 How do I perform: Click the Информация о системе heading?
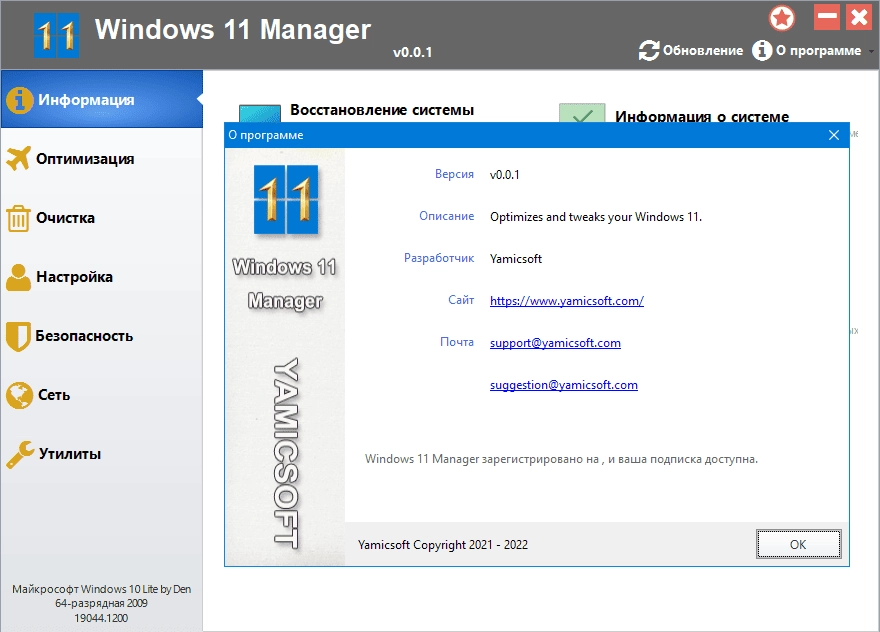pyautogui.click(x=702, y=116)
